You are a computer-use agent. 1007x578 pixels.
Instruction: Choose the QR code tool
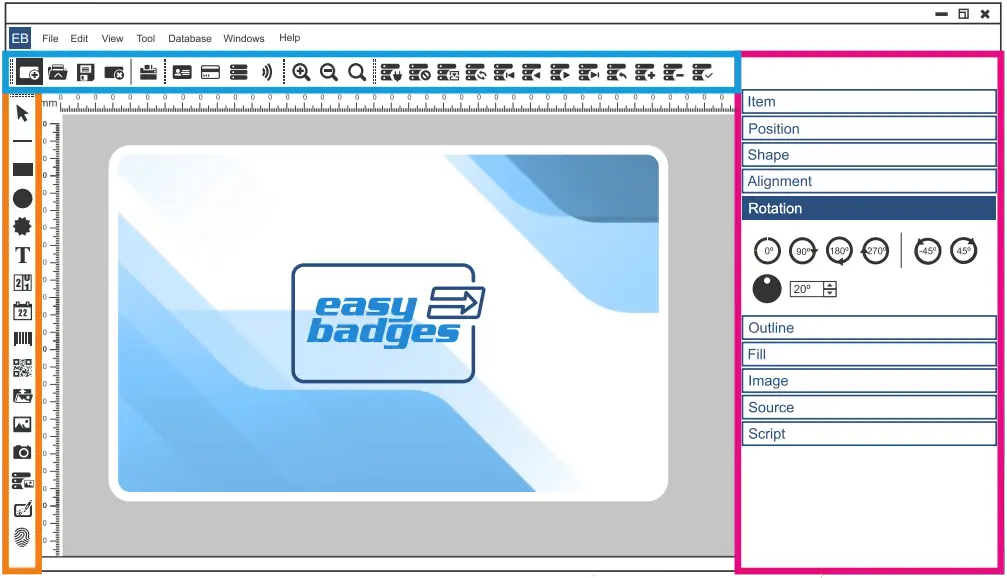pos(21,367)
